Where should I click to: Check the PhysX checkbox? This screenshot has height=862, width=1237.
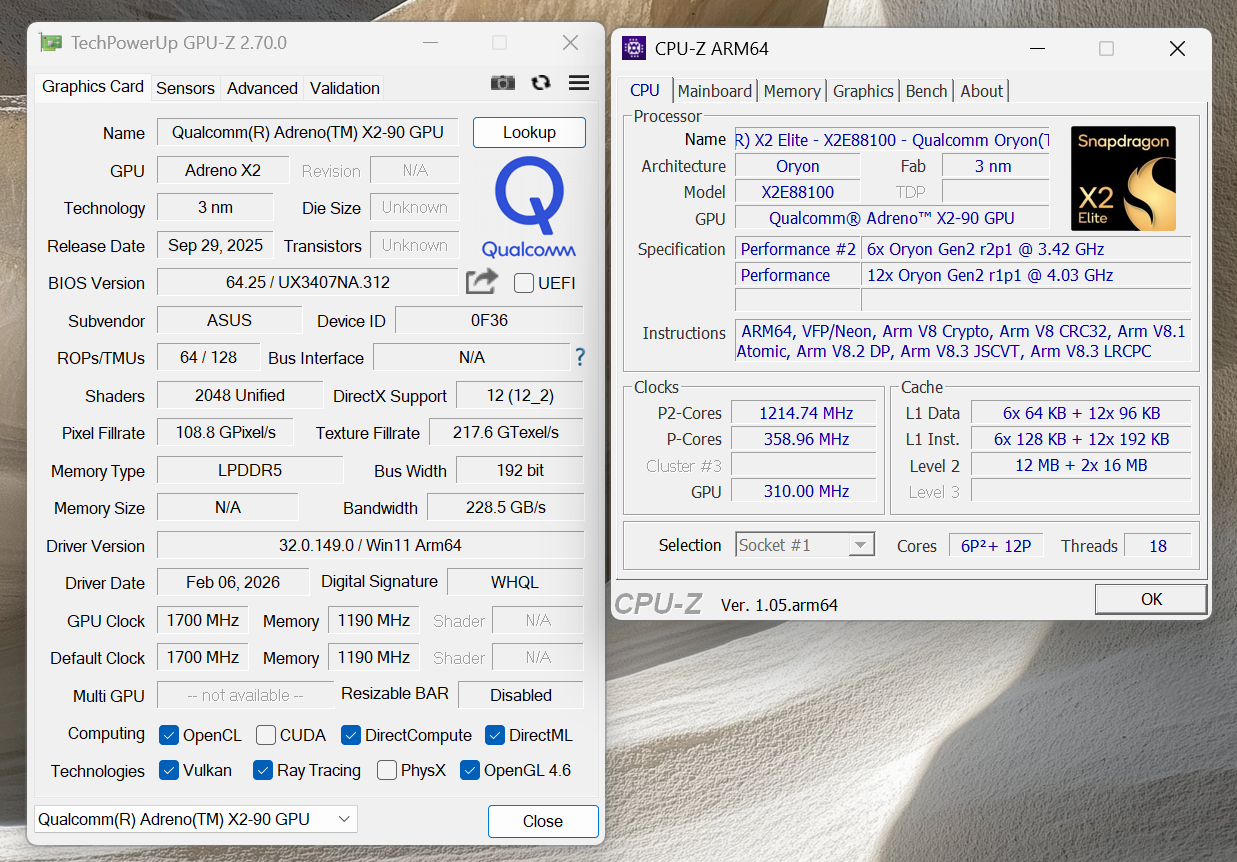point(387,770)
